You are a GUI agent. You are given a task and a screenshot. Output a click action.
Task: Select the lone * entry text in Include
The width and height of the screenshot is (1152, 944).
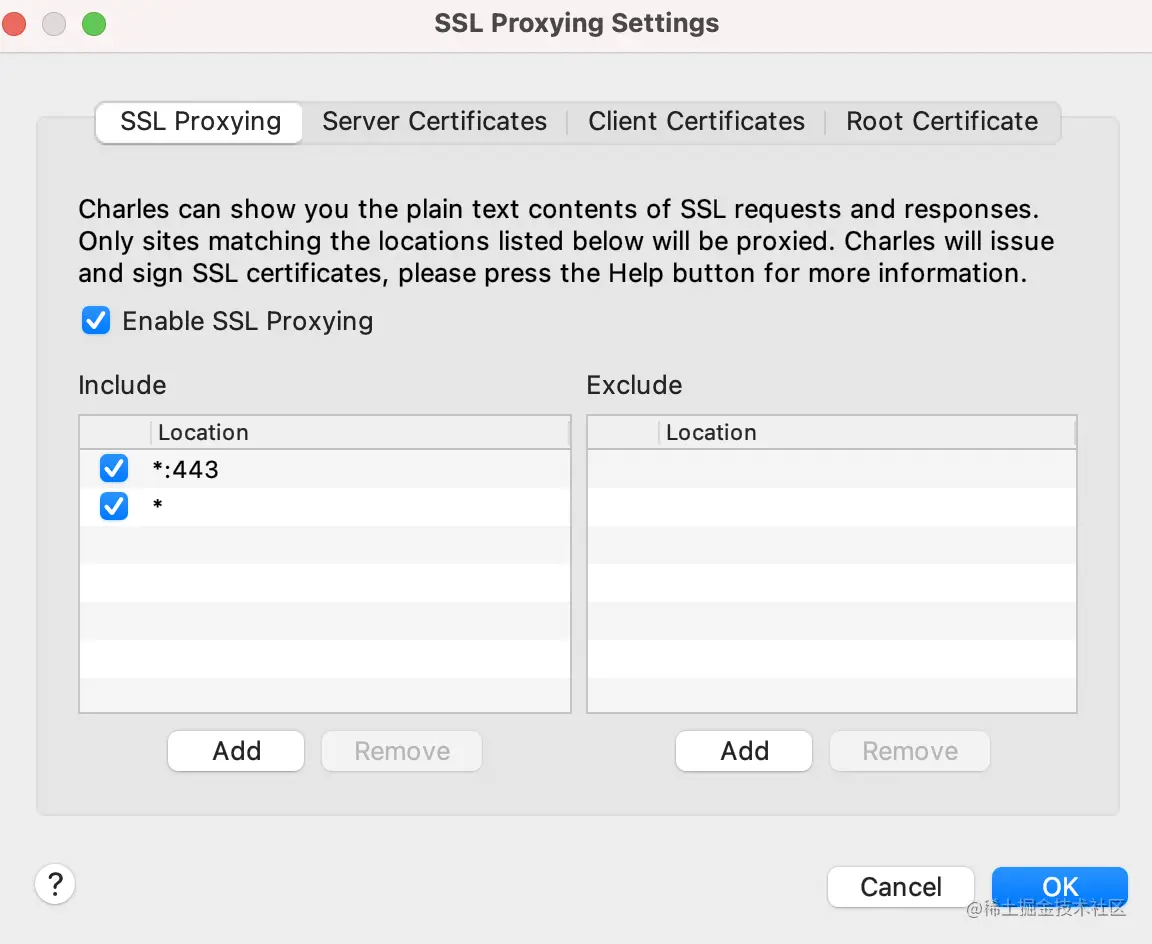pos(158,507)
